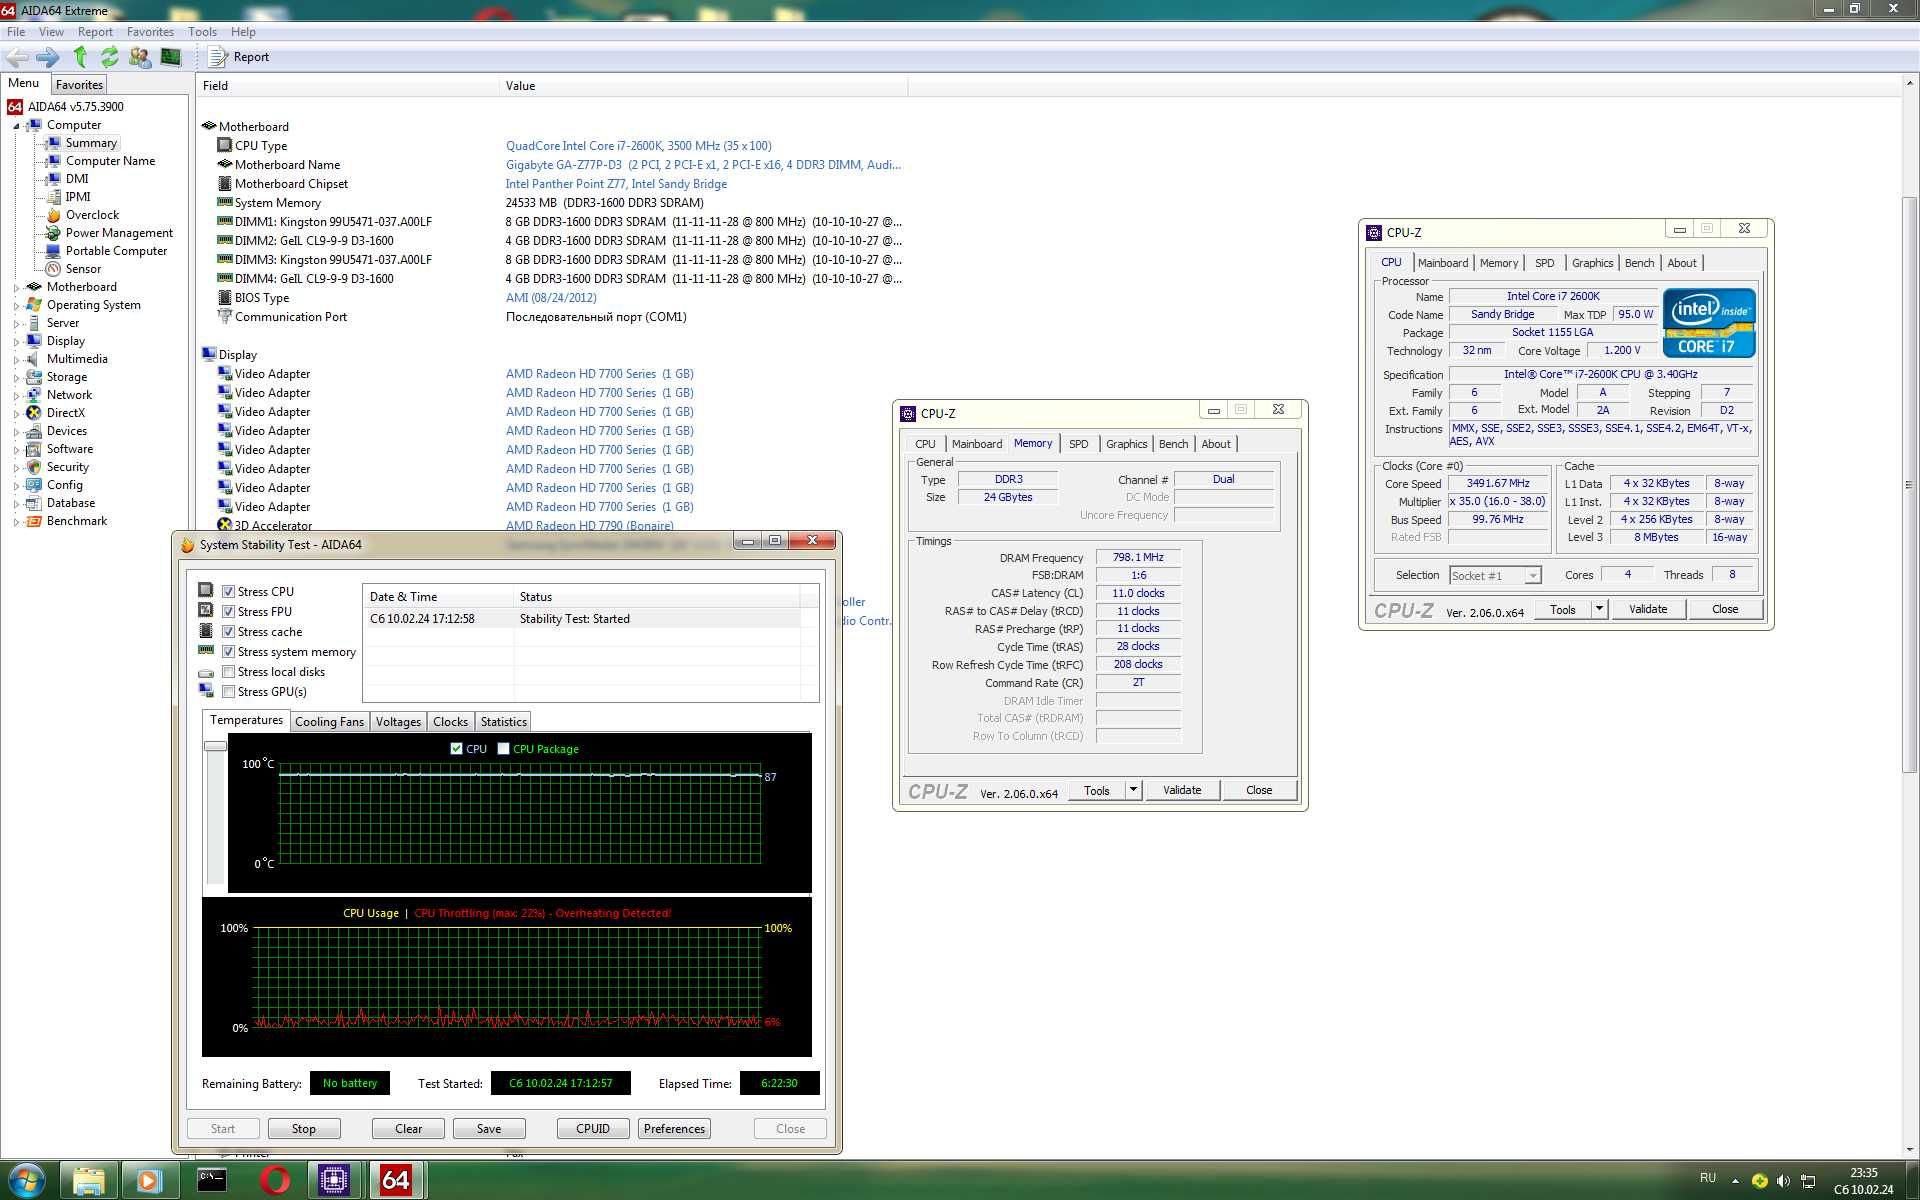Switch to AIDA64 taskbar icon

click(396, 1181)
